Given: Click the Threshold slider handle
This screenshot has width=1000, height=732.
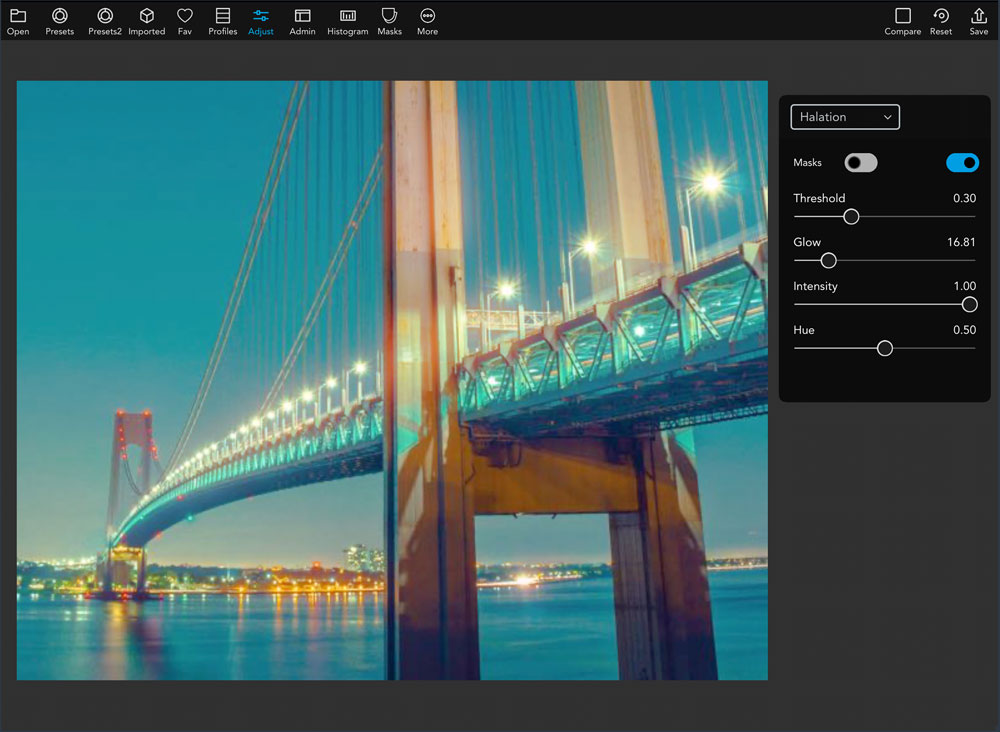Looking at the screenshot, I should click(x=851, y=216).
